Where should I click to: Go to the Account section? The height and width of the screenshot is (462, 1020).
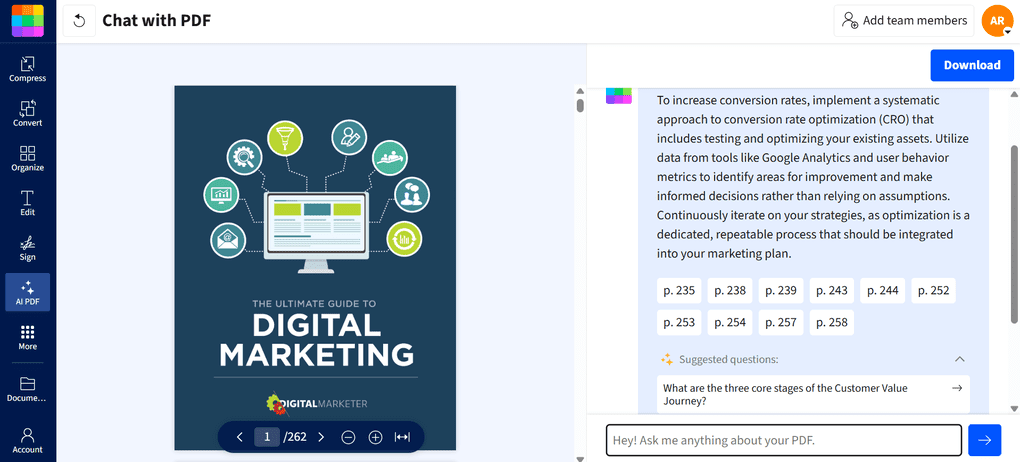point(27,440)
